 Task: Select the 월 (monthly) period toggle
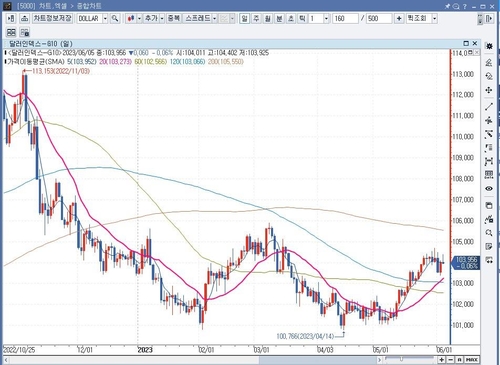coord(268,18)
